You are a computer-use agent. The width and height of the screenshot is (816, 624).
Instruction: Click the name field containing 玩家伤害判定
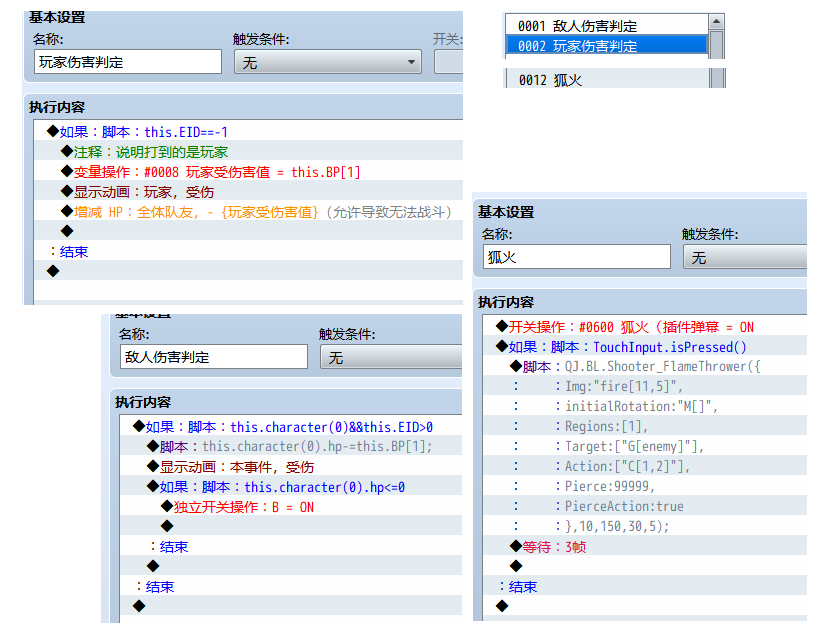[128, 62]
